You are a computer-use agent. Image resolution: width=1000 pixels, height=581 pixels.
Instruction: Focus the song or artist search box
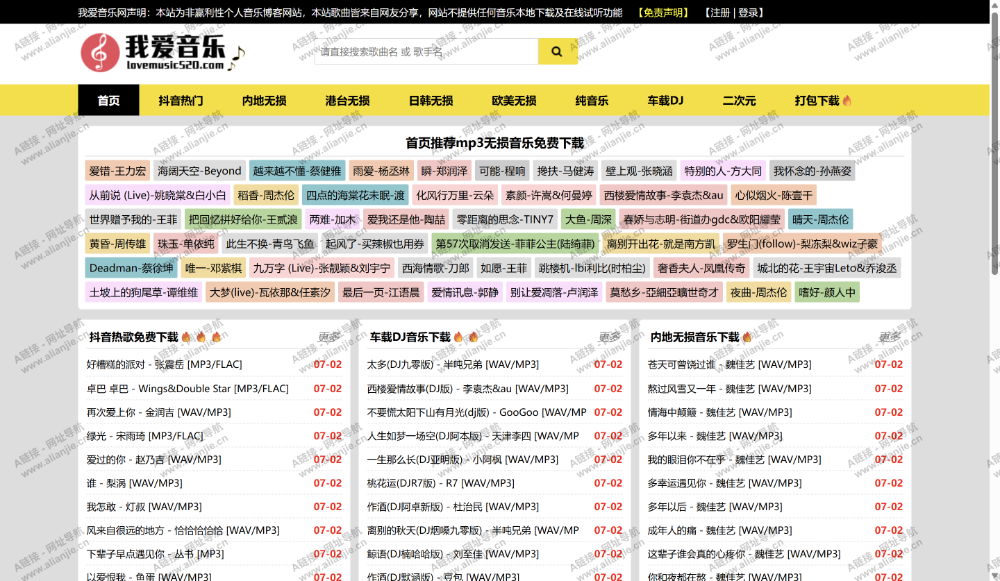[x=426, y=52]
